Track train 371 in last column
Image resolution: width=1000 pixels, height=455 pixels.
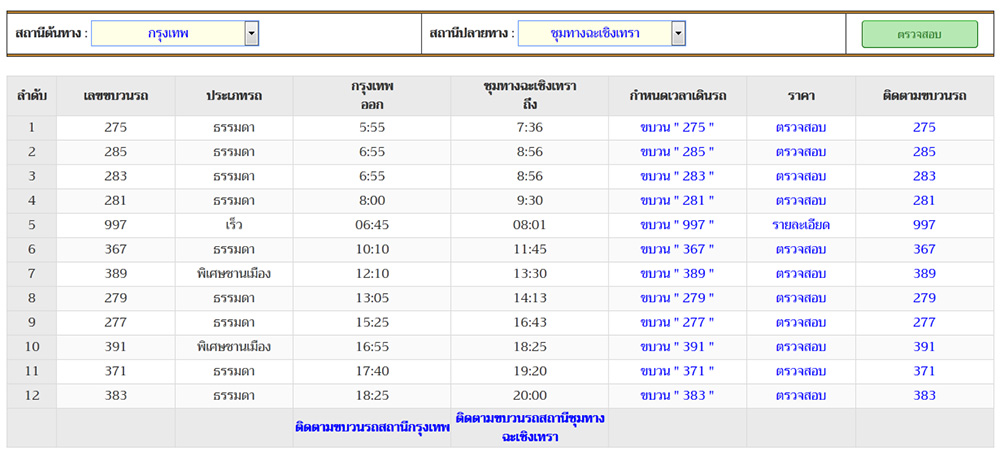click(x=924, y=371)
